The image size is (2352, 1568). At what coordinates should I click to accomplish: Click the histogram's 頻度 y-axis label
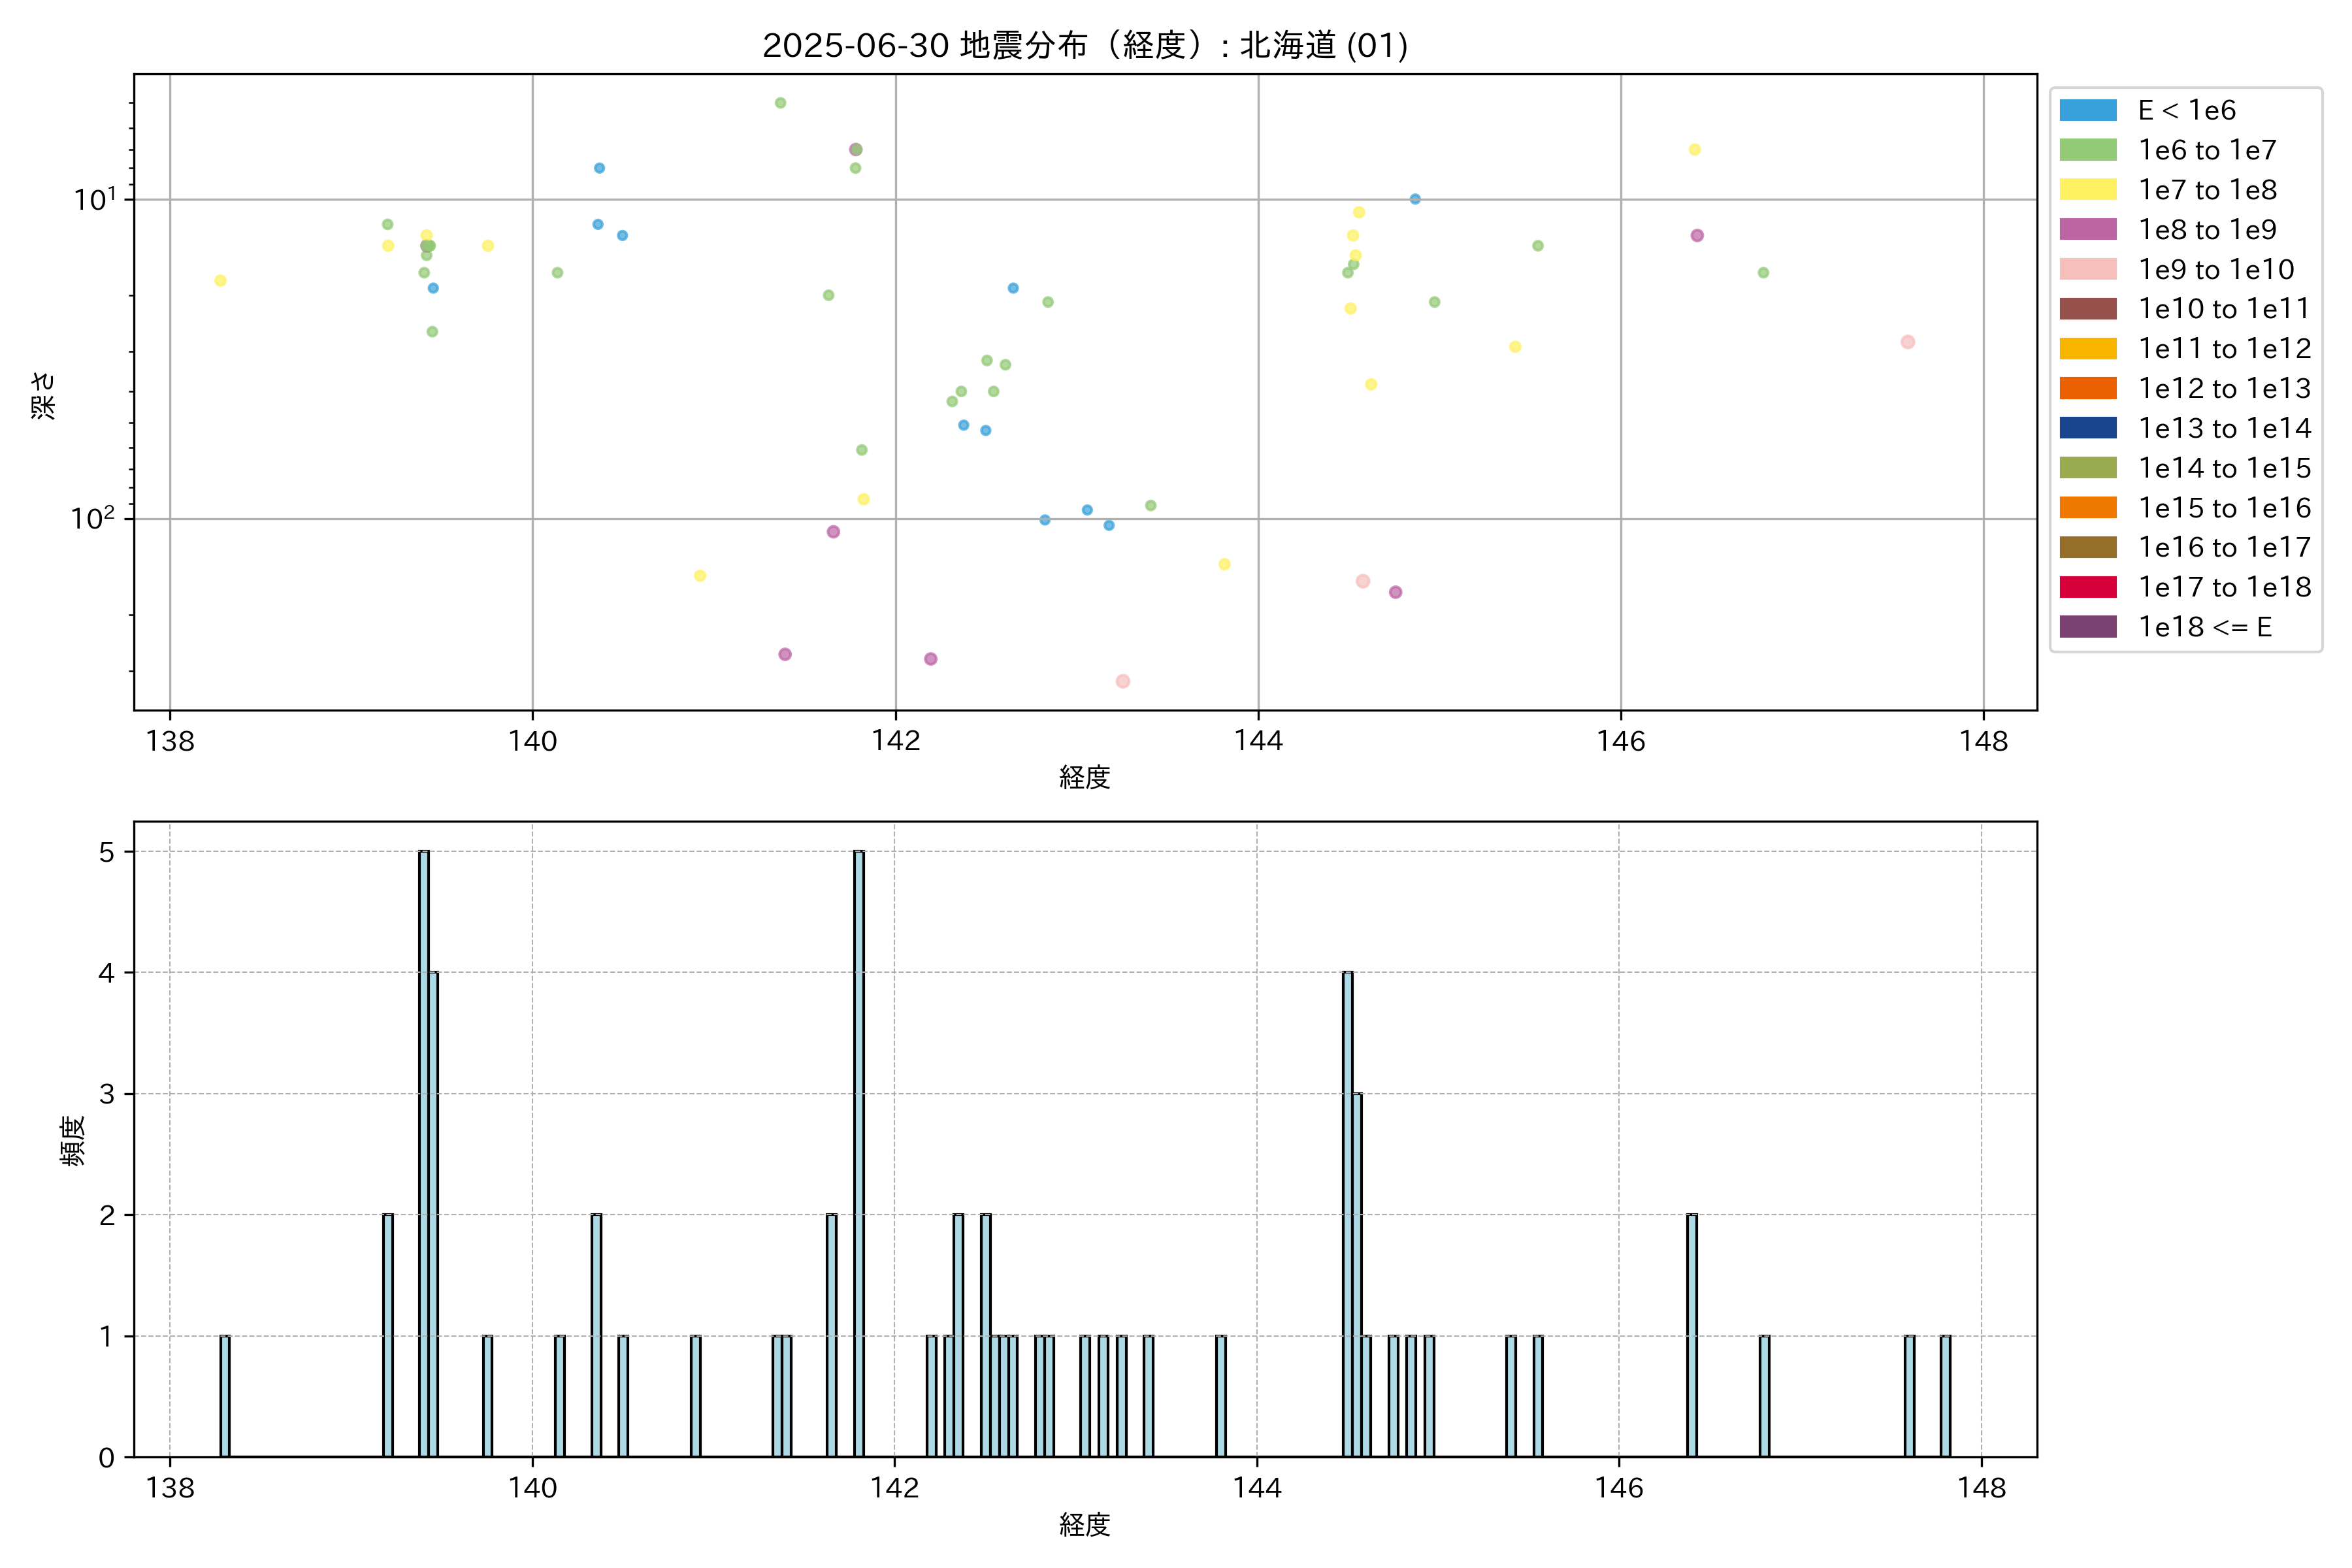[73, 1141]
